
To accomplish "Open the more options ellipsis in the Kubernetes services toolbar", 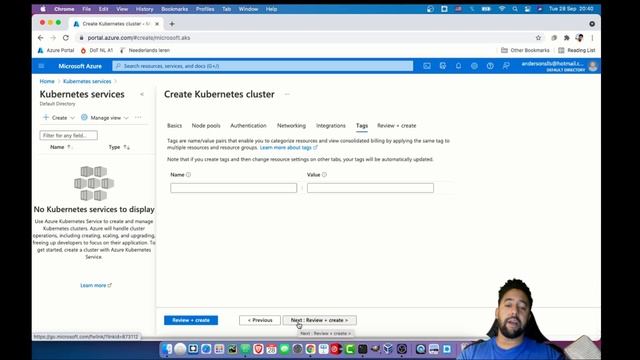I will [x=138, y=118].
